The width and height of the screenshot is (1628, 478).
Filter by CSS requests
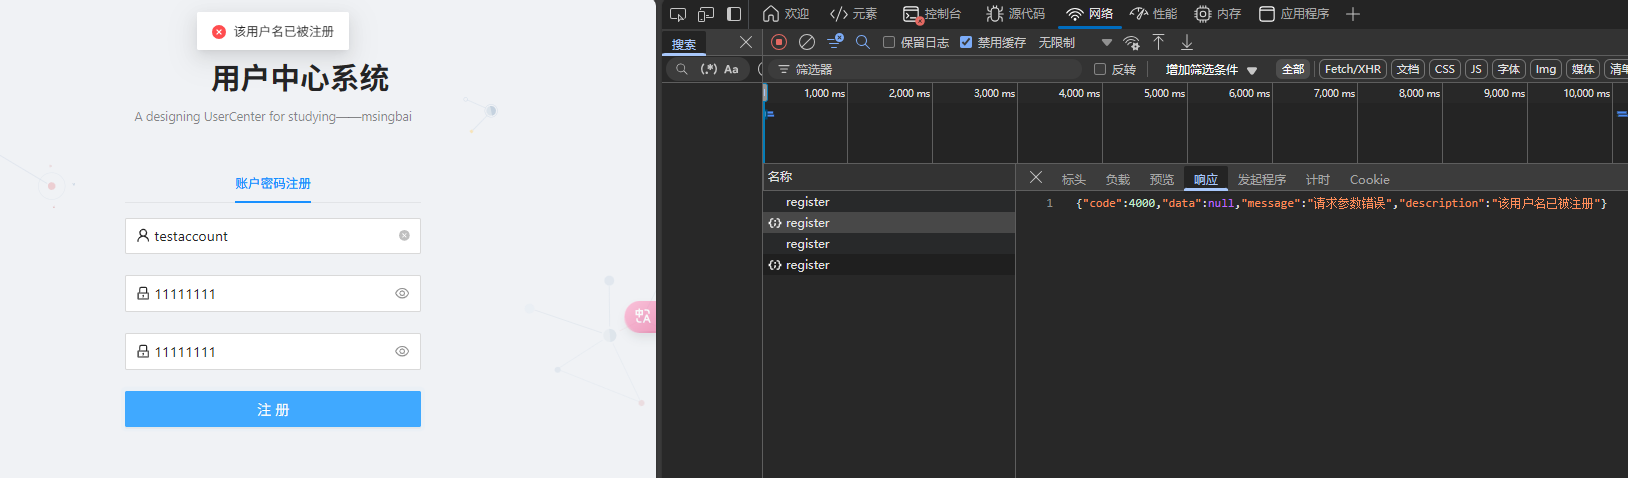(x=1445, y=69)
